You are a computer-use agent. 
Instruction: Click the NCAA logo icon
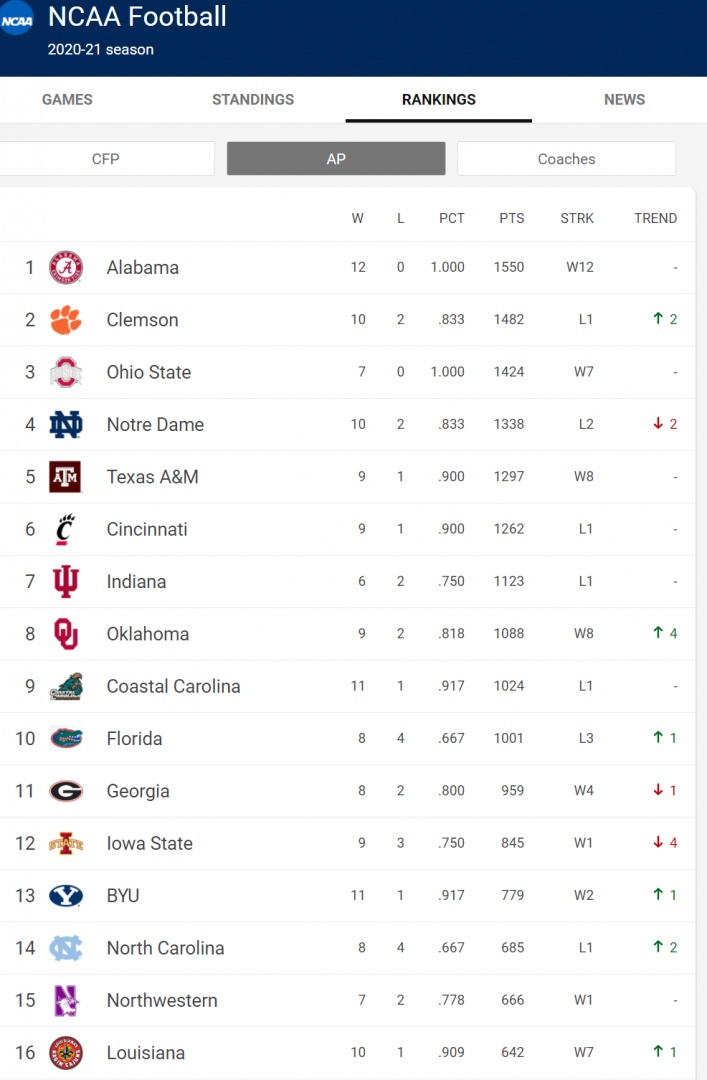[x=15, y=19]
